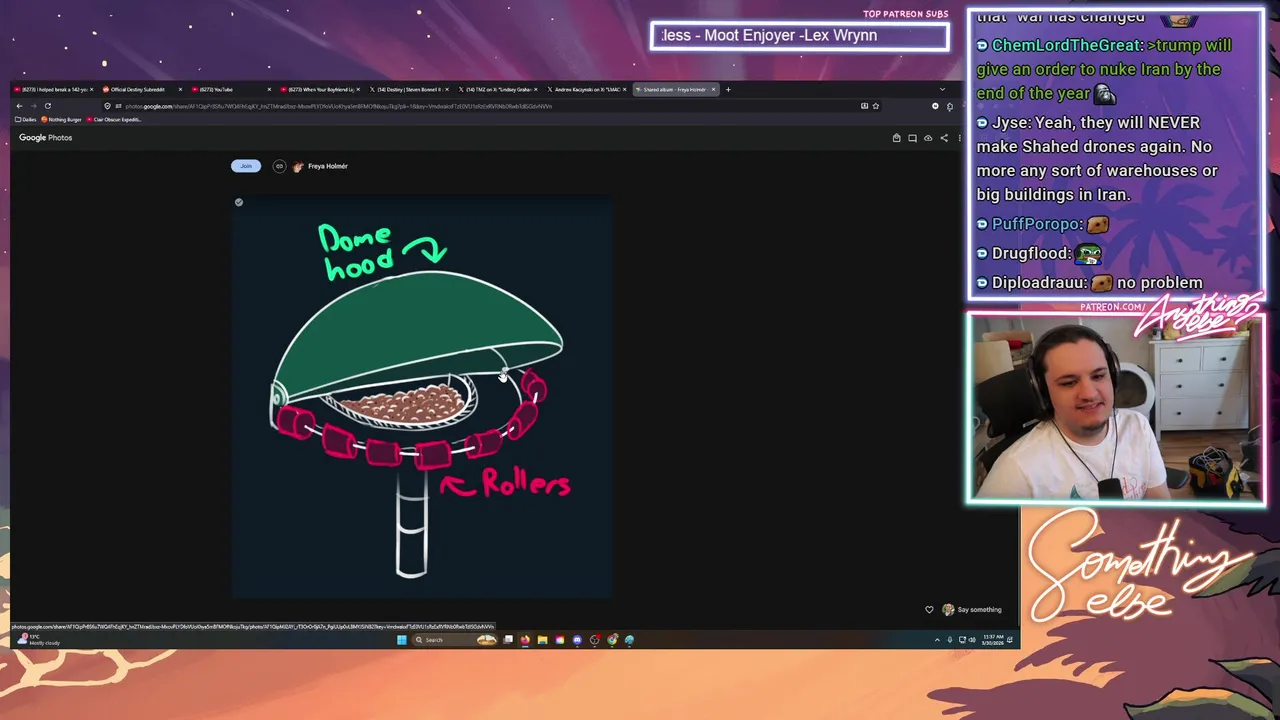Click ChemLordTheGreat username in chat

coord(1066,45)
